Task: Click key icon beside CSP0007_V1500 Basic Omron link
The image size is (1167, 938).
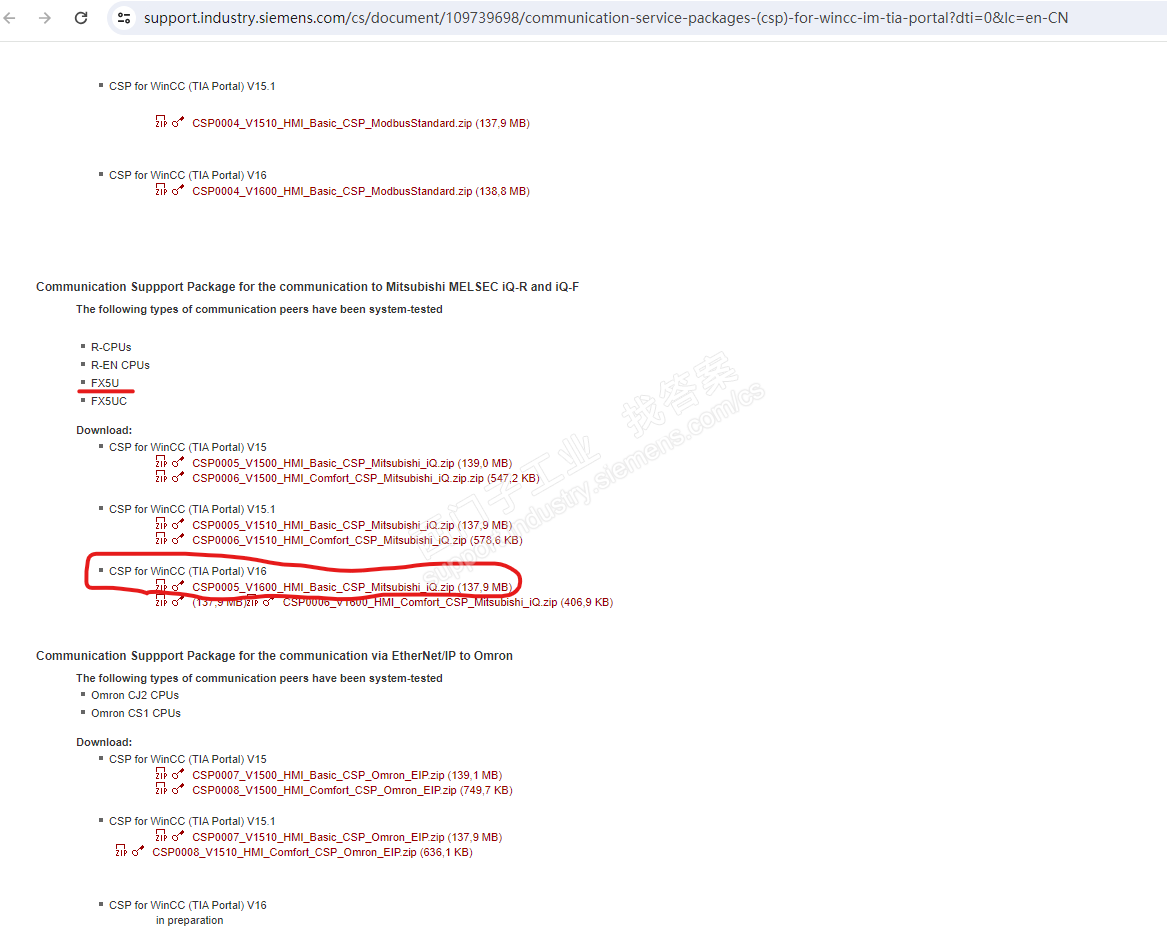Action: coord(178,774)
